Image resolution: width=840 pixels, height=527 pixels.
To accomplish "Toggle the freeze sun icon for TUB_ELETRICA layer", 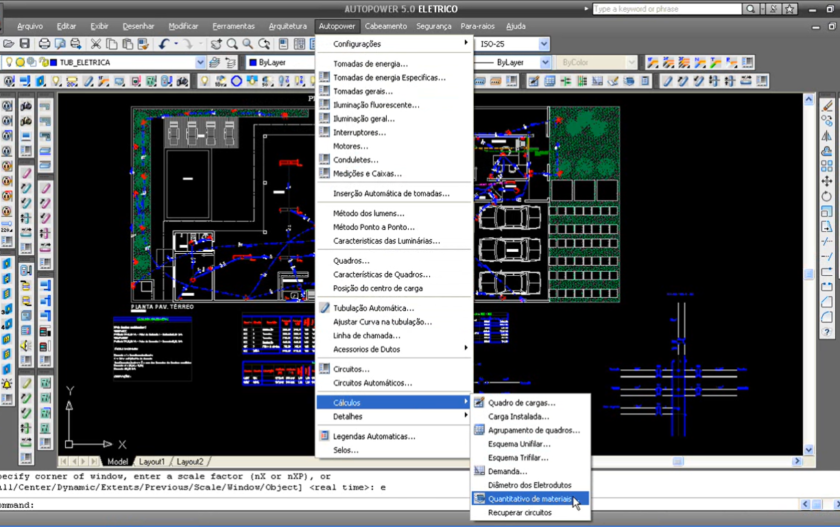I will click(20, 62).
